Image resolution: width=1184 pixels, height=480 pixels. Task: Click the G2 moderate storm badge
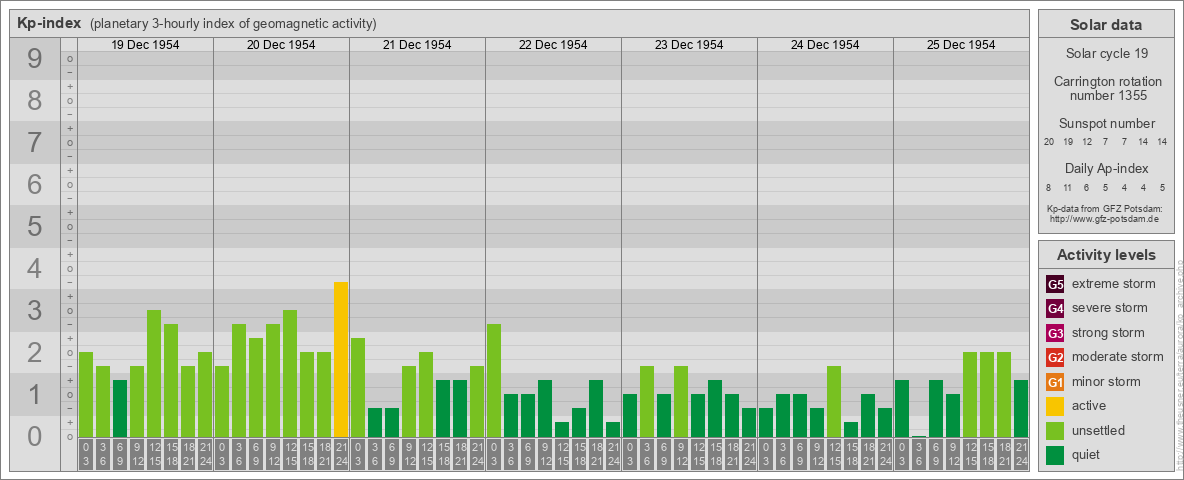pyautogui.click(x=1055, y=357)
